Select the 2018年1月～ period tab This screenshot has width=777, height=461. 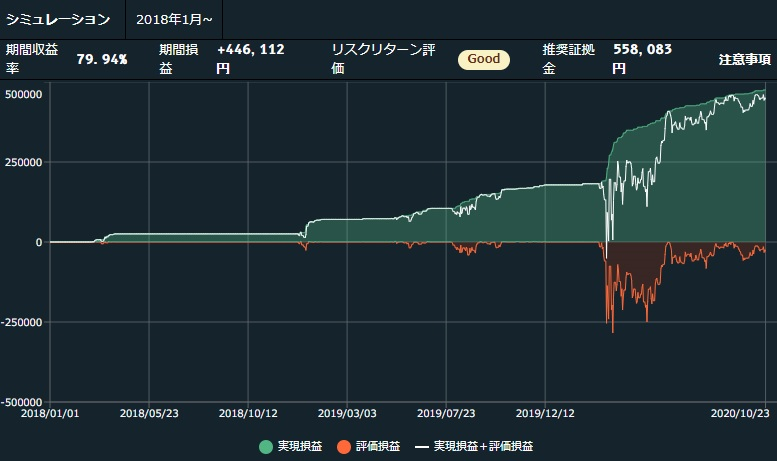[x=174, y=20]
